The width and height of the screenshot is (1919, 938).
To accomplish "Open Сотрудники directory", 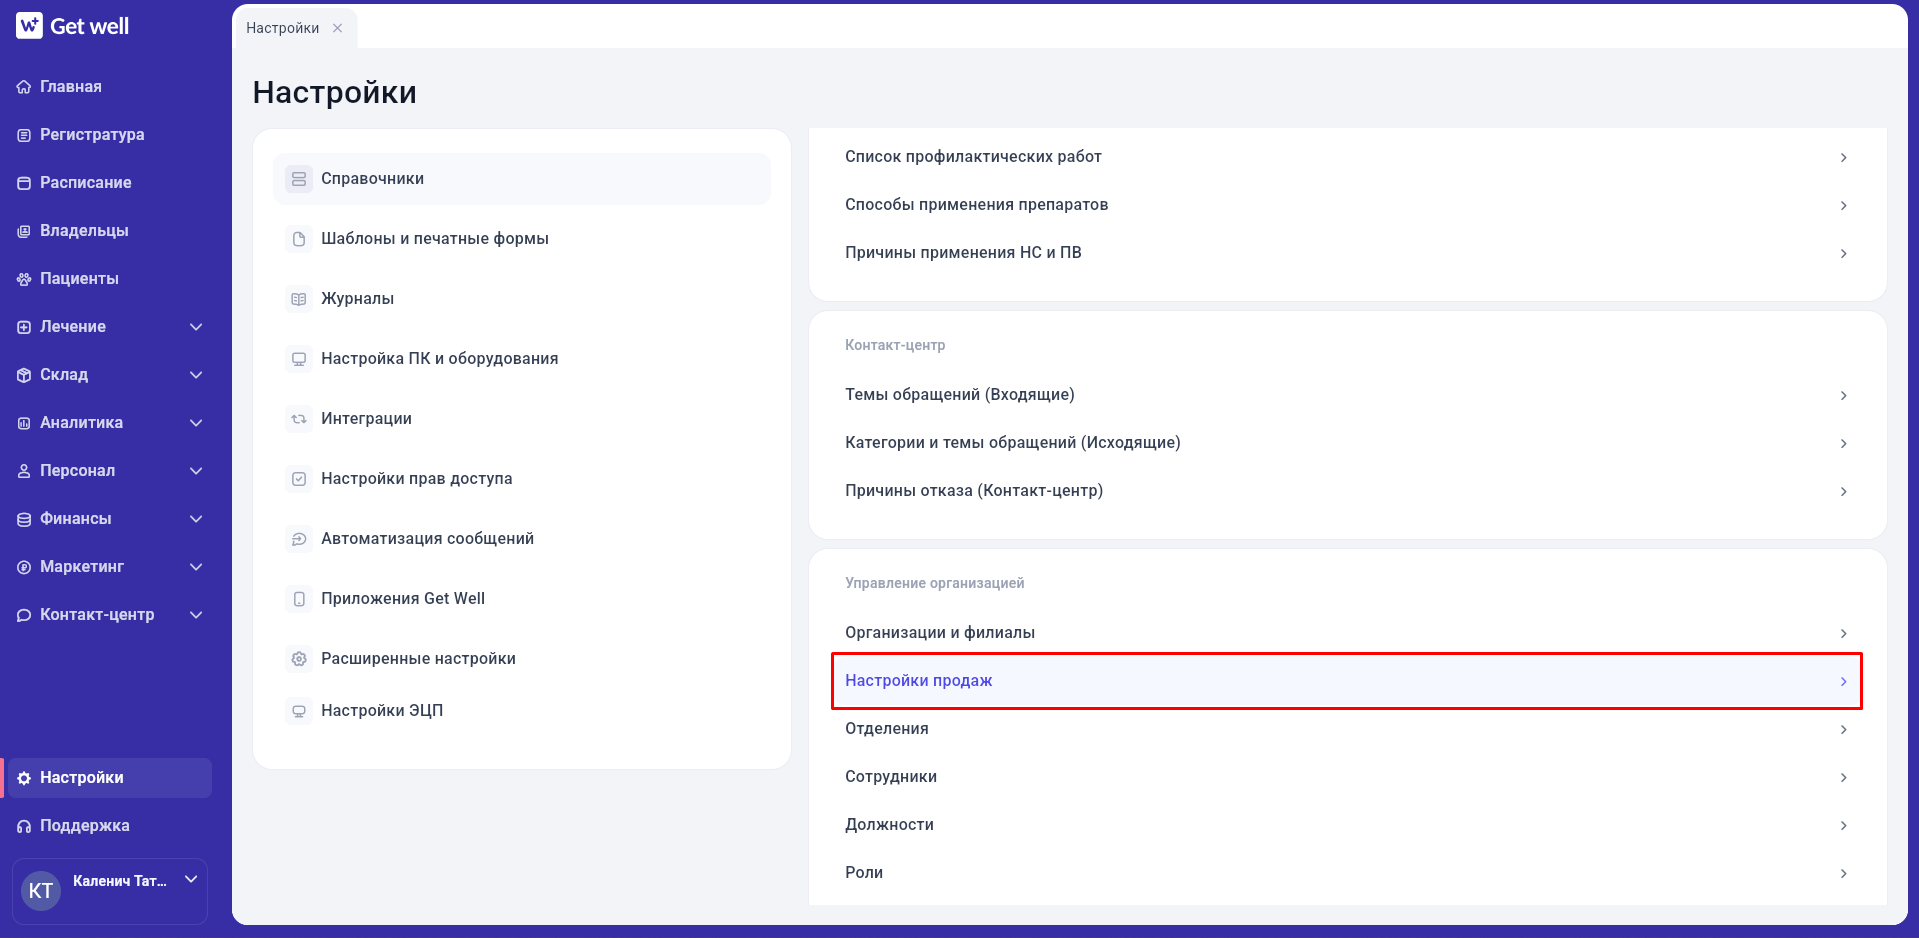I will click(1347, 777).
